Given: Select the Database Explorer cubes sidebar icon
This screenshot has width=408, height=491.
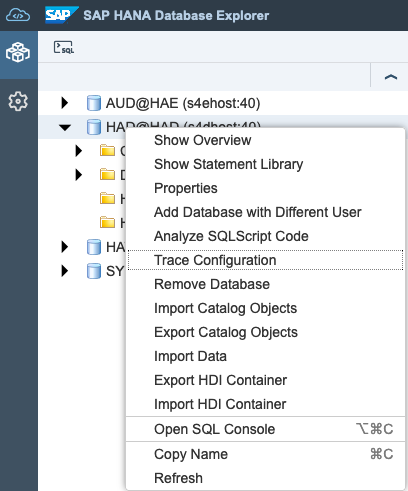Looking at the screenshot, I should (18, 52).
